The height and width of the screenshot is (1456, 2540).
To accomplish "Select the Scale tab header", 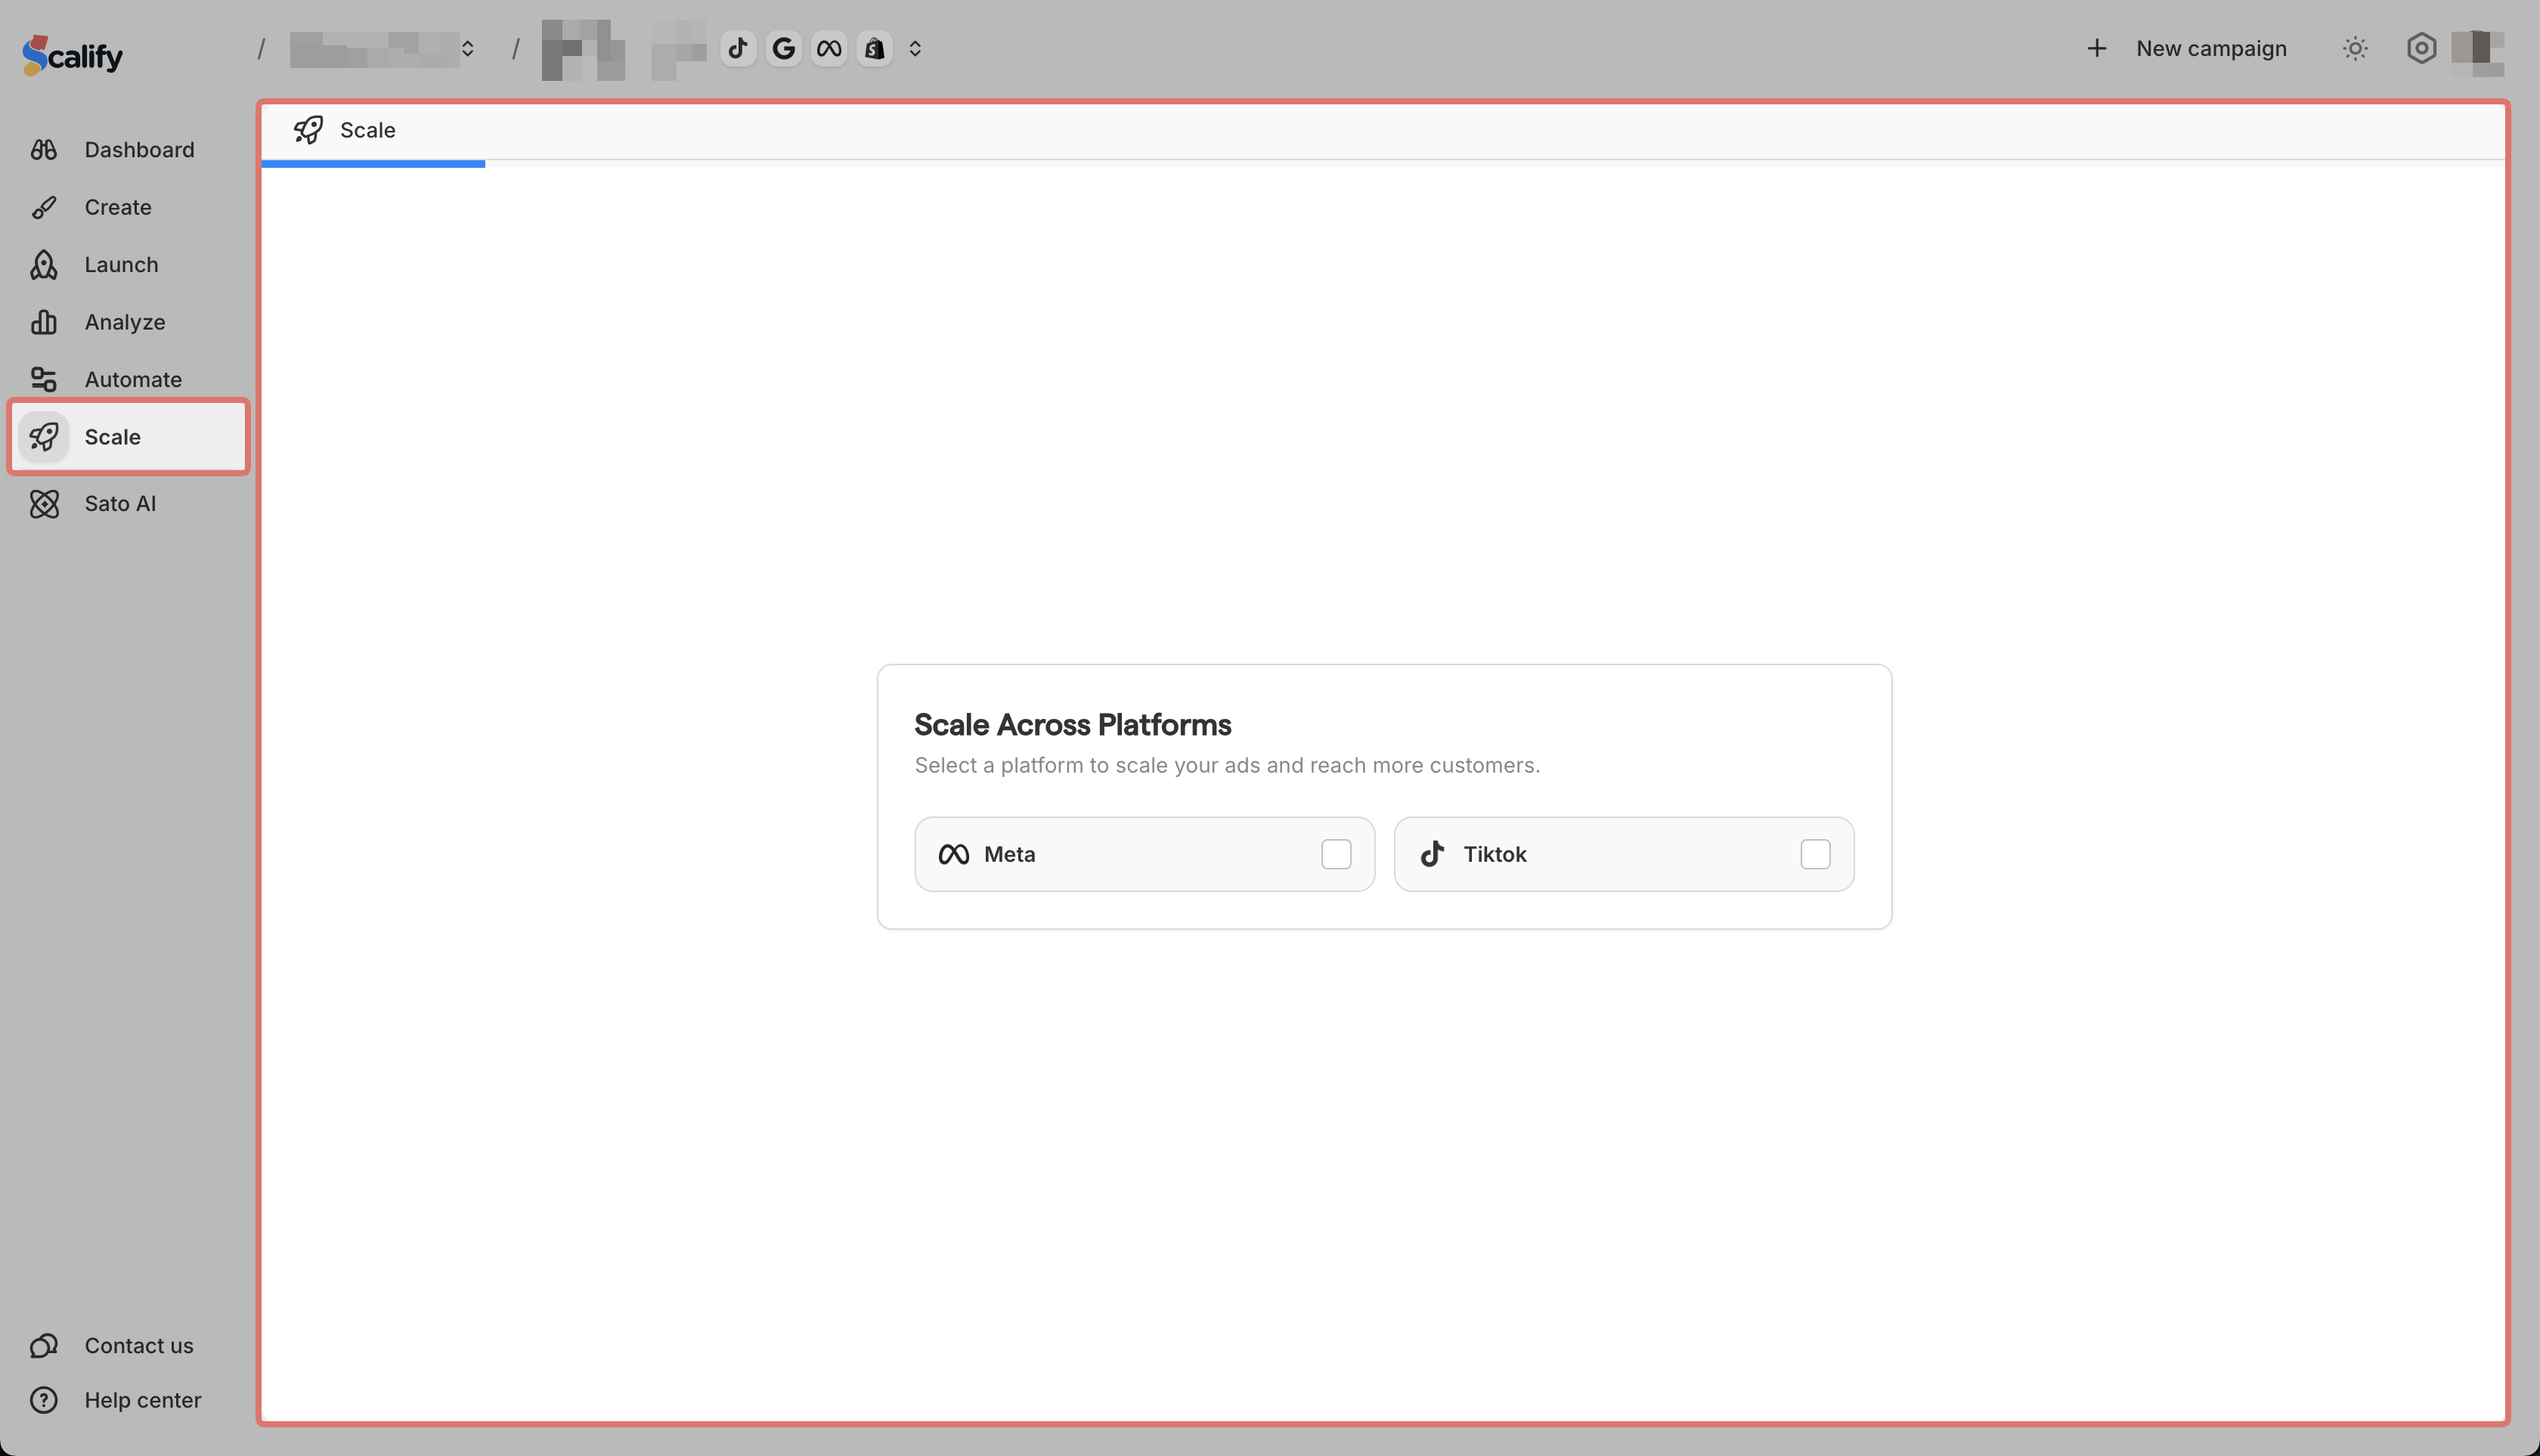I will pos(366,130).
